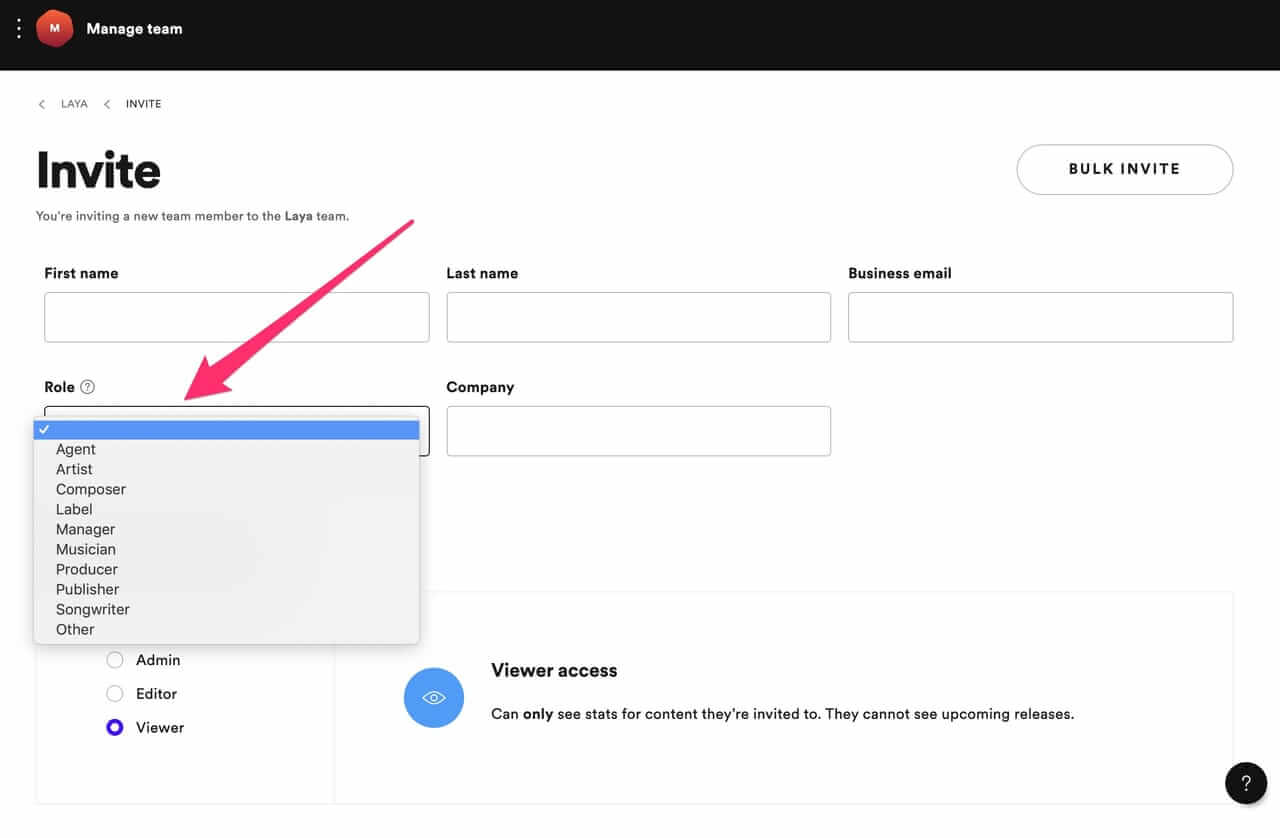1280x838 pixels.
Task: Click the Role help question mark icon
Action: point(87,387)
